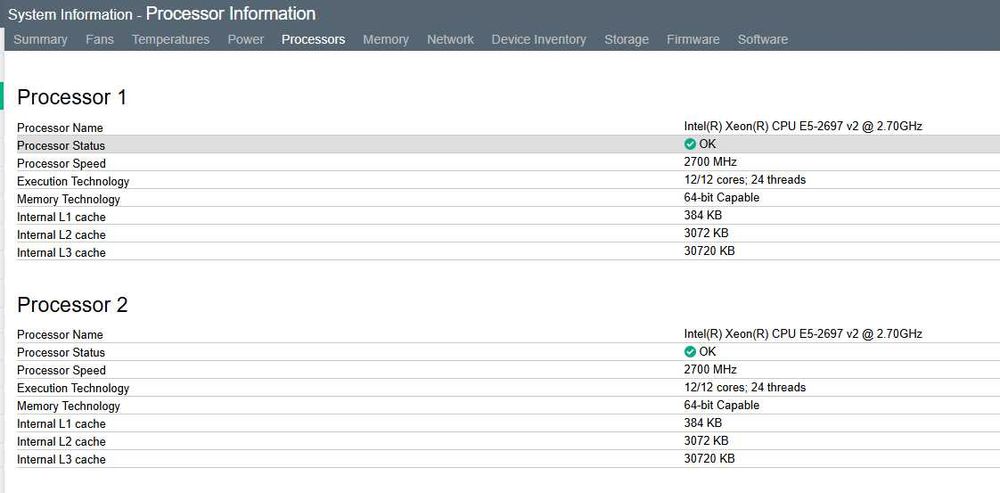This screenshot has height=493, width=1000.
Task: Switch to the Firmware tab
Action: tap(693, 40)
